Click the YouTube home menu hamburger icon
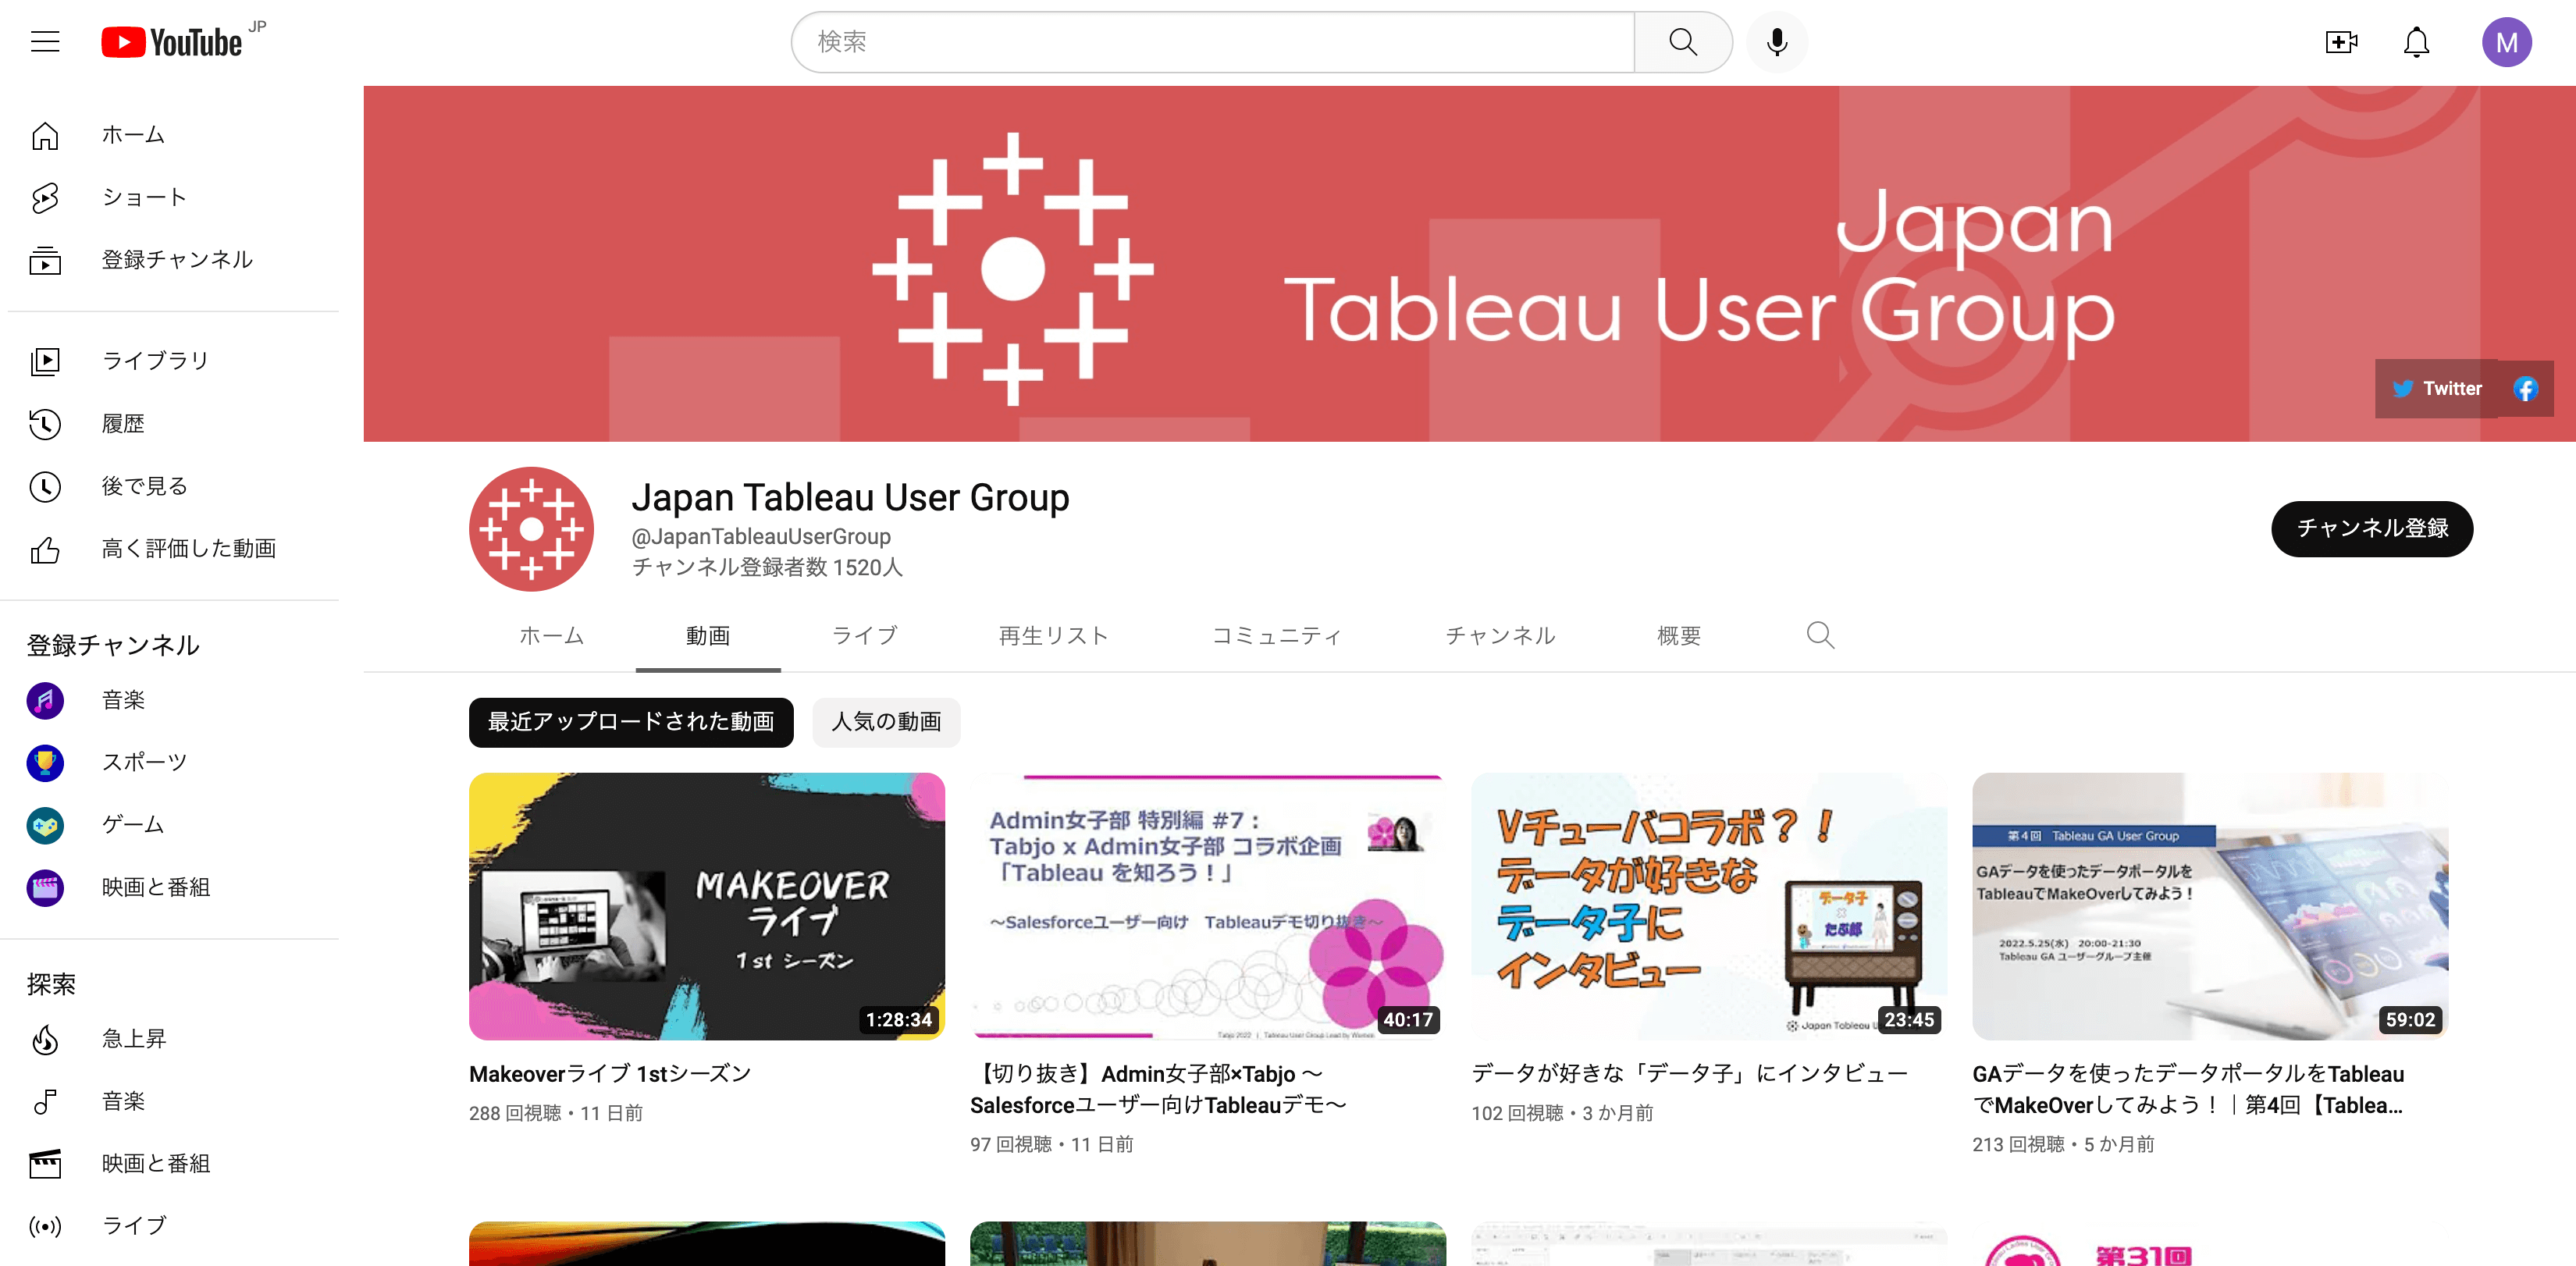The image size is (2576, 1266). pos(44,41)
